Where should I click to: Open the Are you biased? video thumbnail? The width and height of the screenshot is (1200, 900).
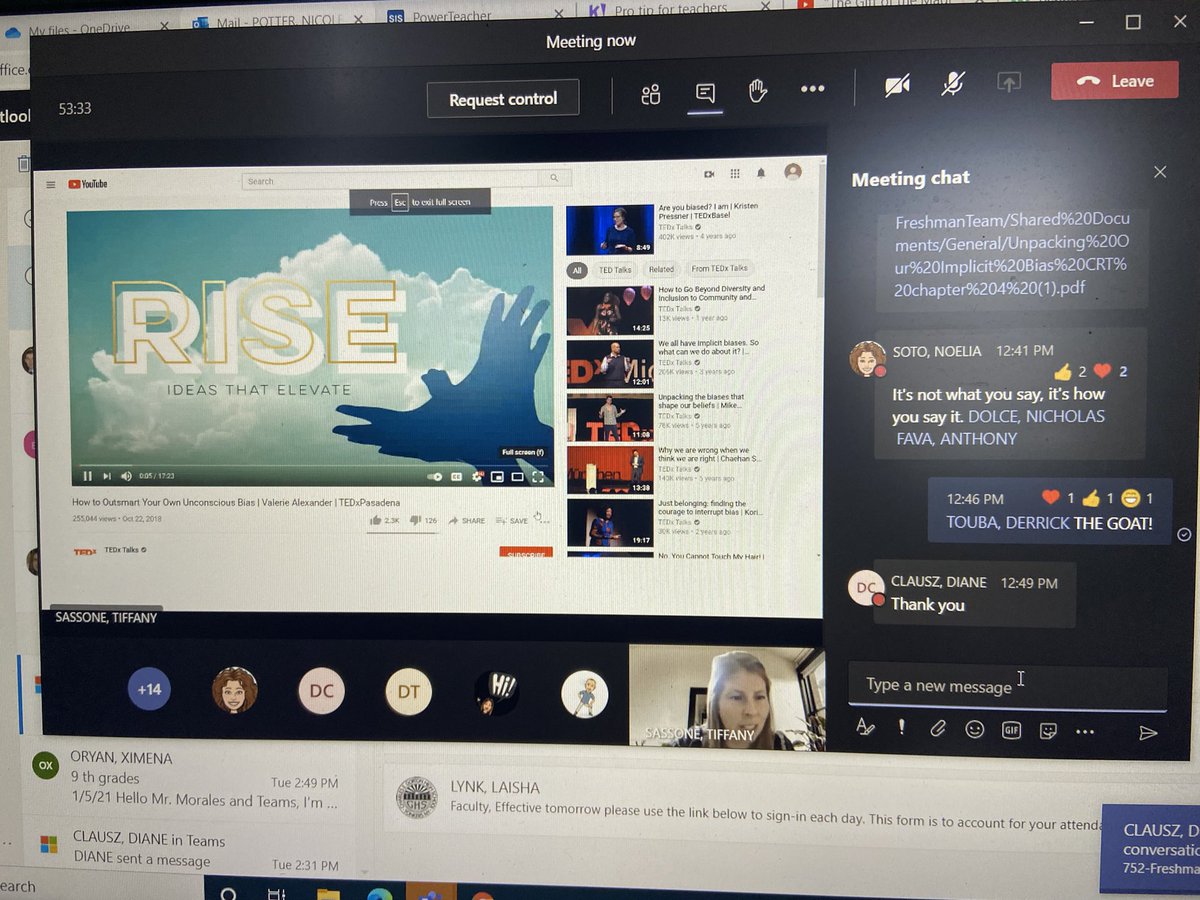610,229
